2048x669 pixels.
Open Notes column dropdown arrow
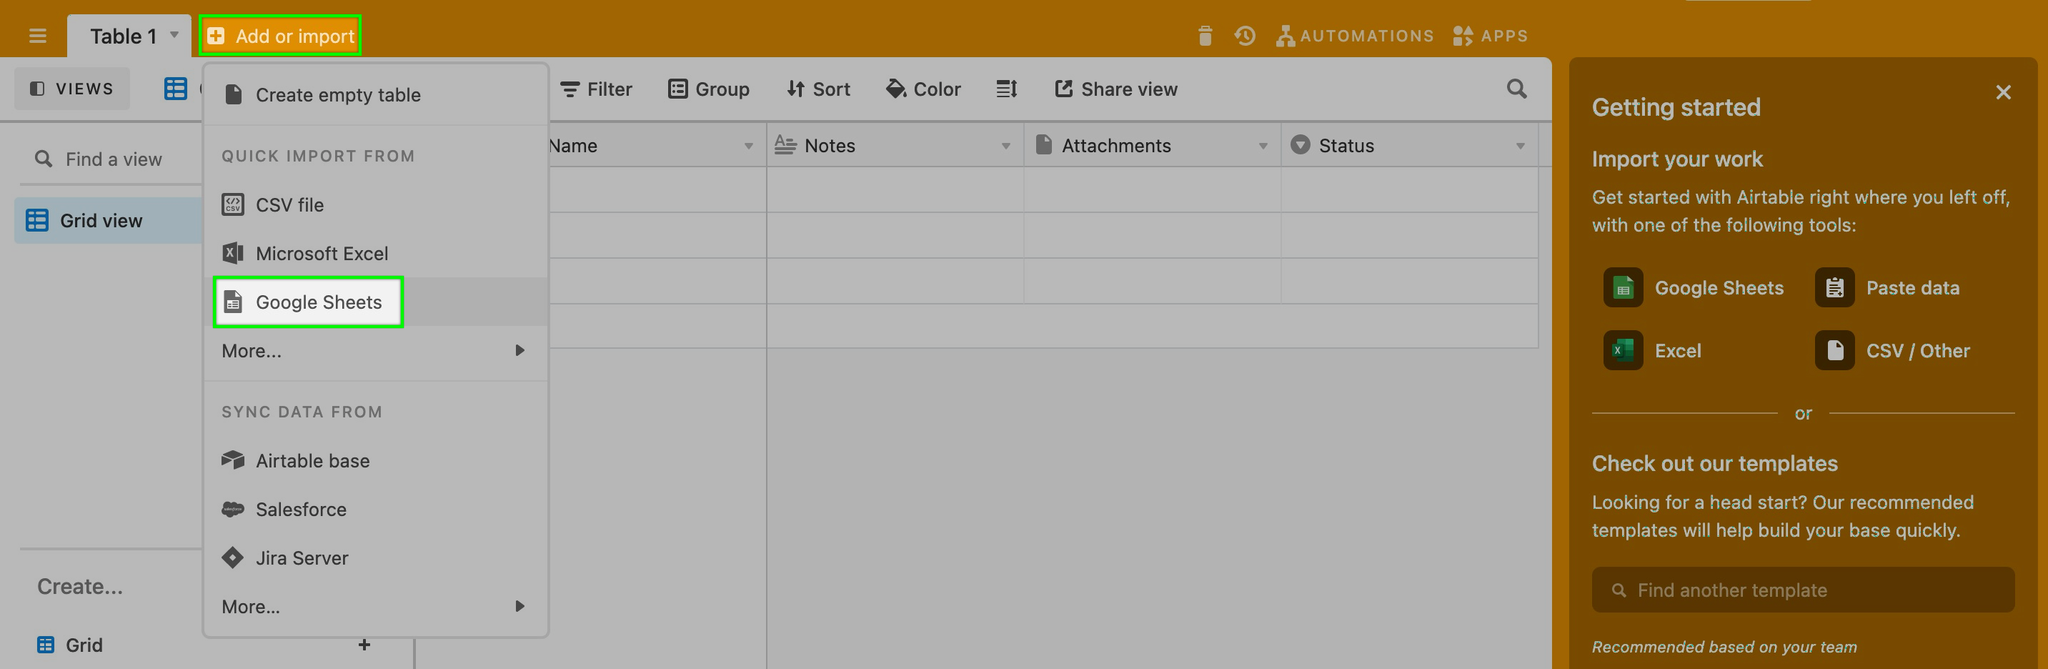[1006, 146]
